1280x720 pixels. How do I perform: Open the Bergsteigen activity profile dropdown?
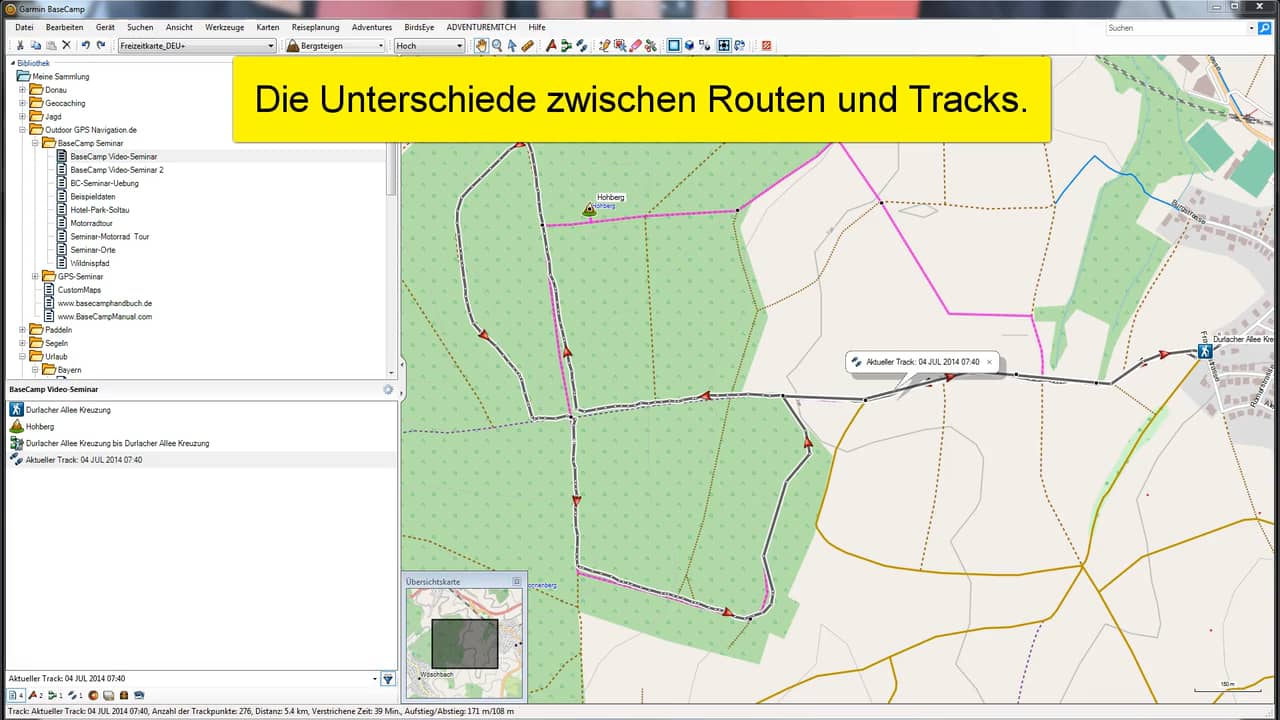[334, 45]
